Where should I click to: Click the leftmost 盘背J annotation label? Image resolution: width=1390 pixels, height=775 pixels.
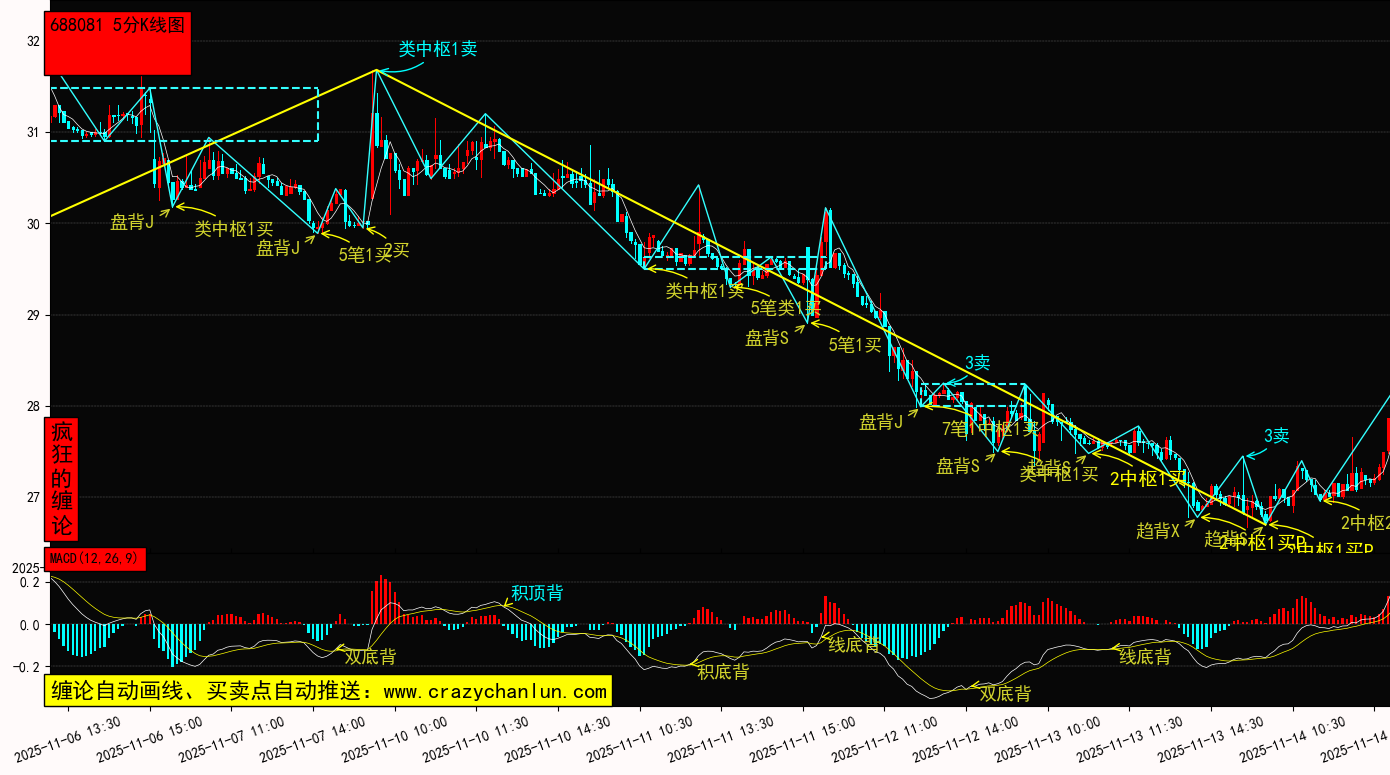[x=132, y=222]
